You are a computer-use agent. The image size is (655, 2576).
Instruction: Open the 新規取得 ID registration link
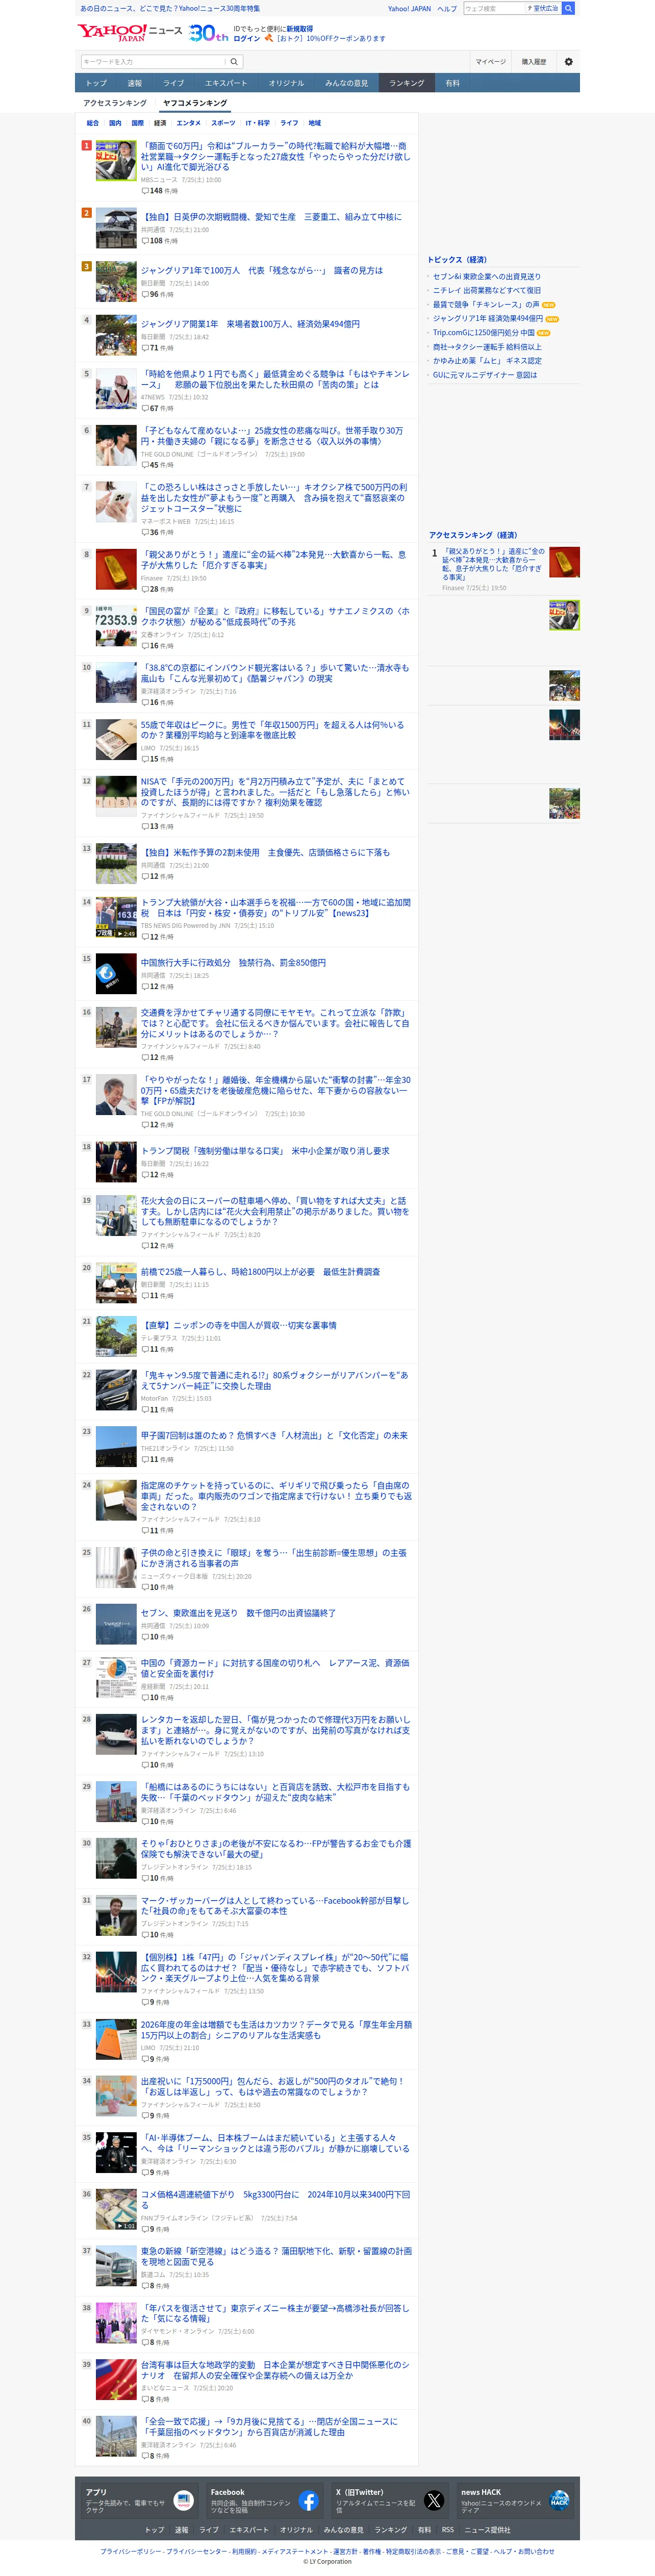[300, 29]
